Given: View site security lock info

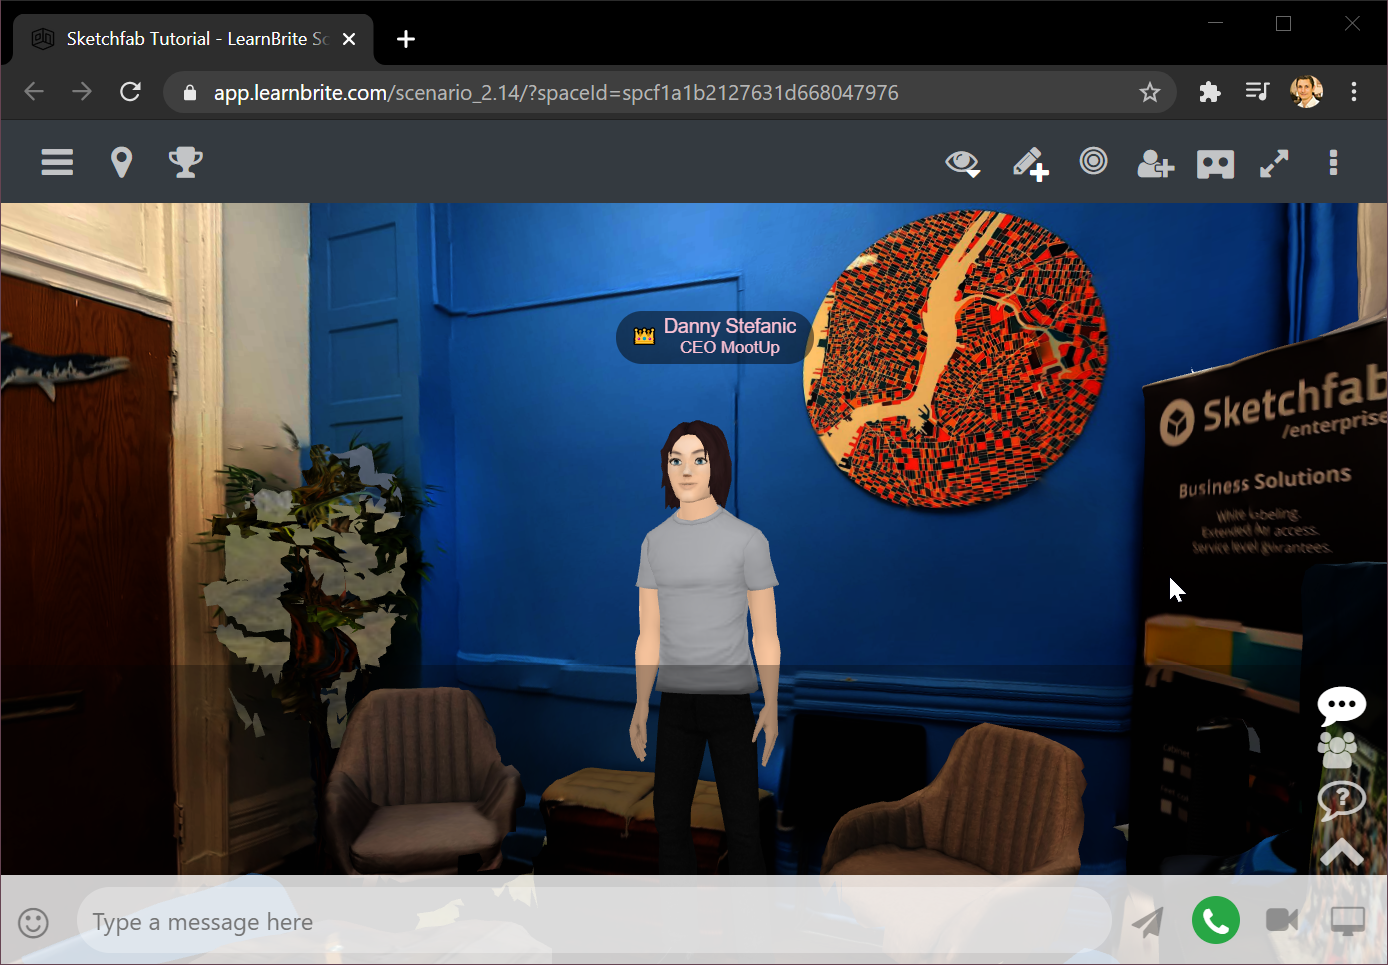Looking at the screenshot, I should click(190, 93).
